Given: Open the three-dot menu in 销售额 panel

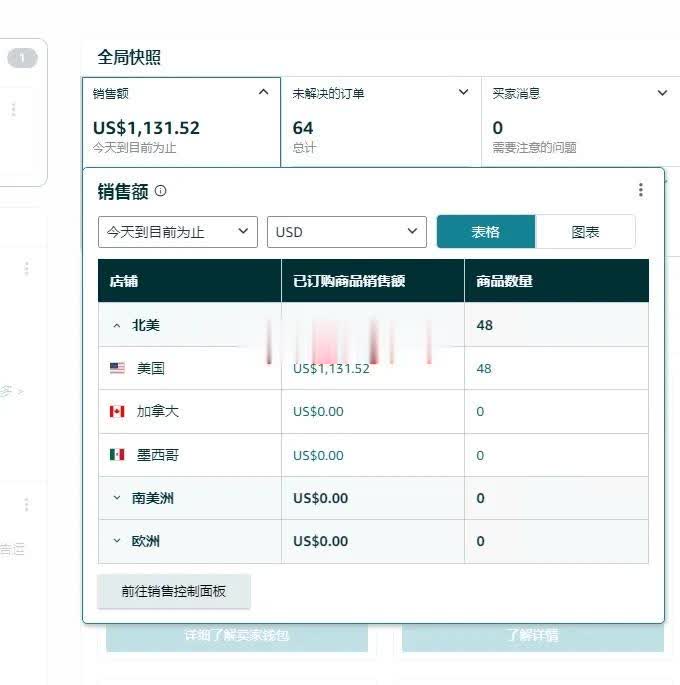Looking at the screenshot, I should 641,190.
